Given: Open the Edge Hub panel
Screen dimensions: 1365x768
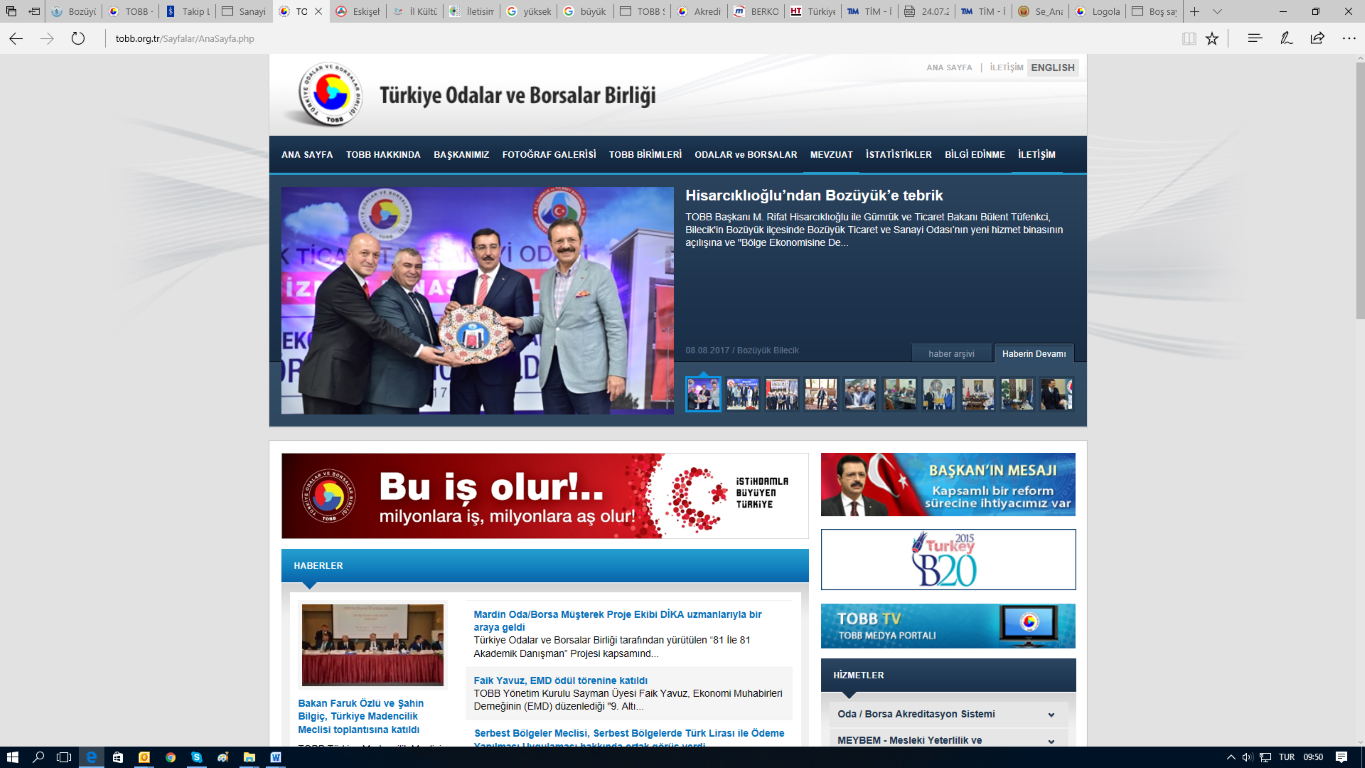Looking at the screenshot, I should coord(1254,38).
